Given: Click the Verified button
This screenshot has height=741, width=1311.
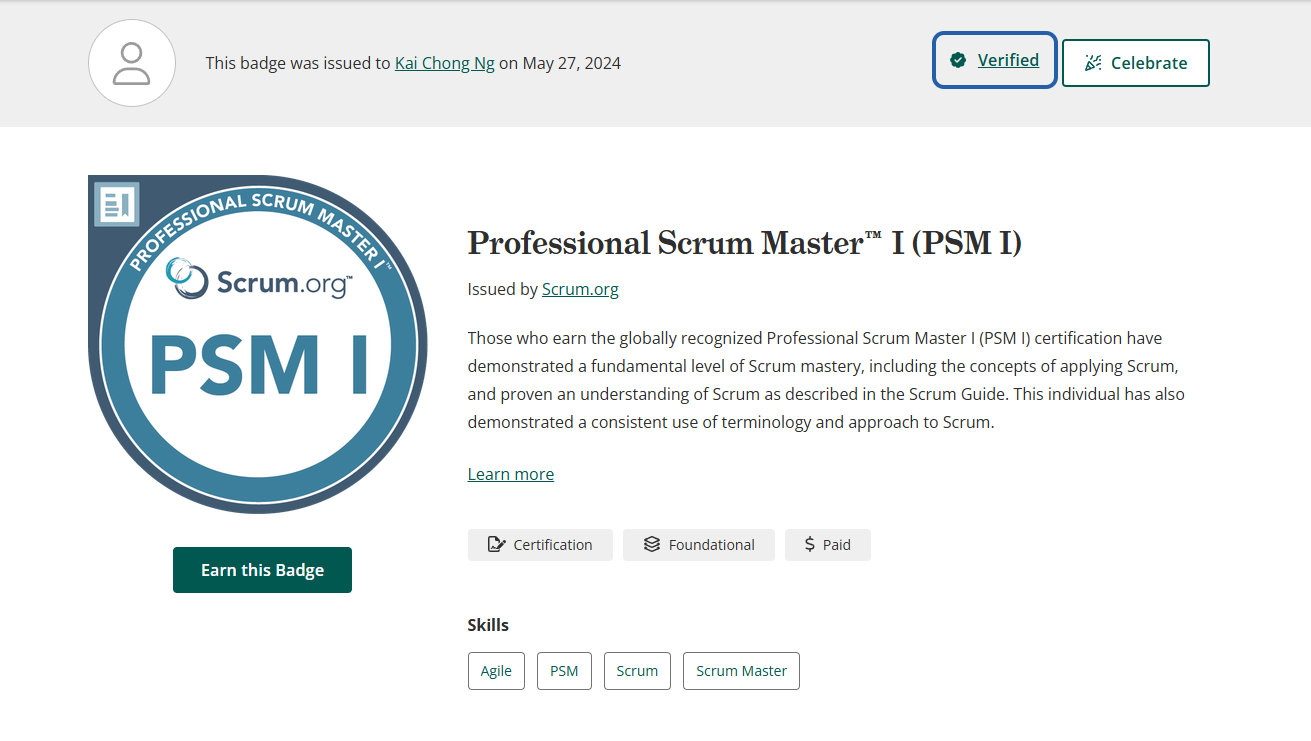Looking at the screenshot, I should (995, 60).
